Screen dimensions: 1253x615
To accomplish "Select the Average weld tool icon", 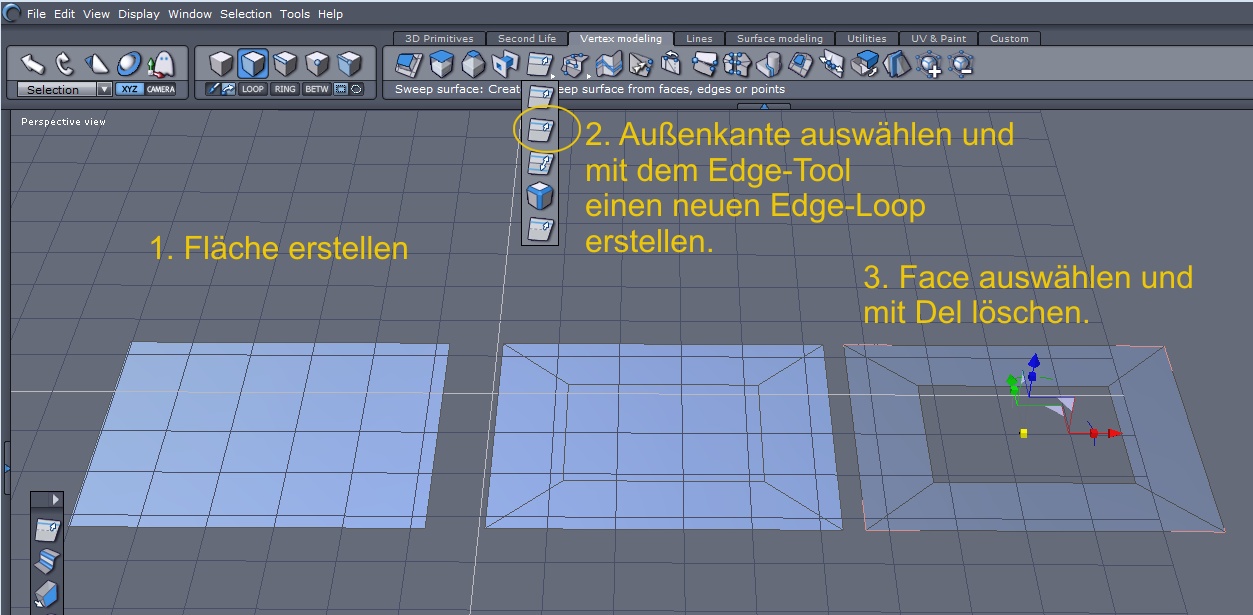I will pyautogui.click(x=737, y=65).
